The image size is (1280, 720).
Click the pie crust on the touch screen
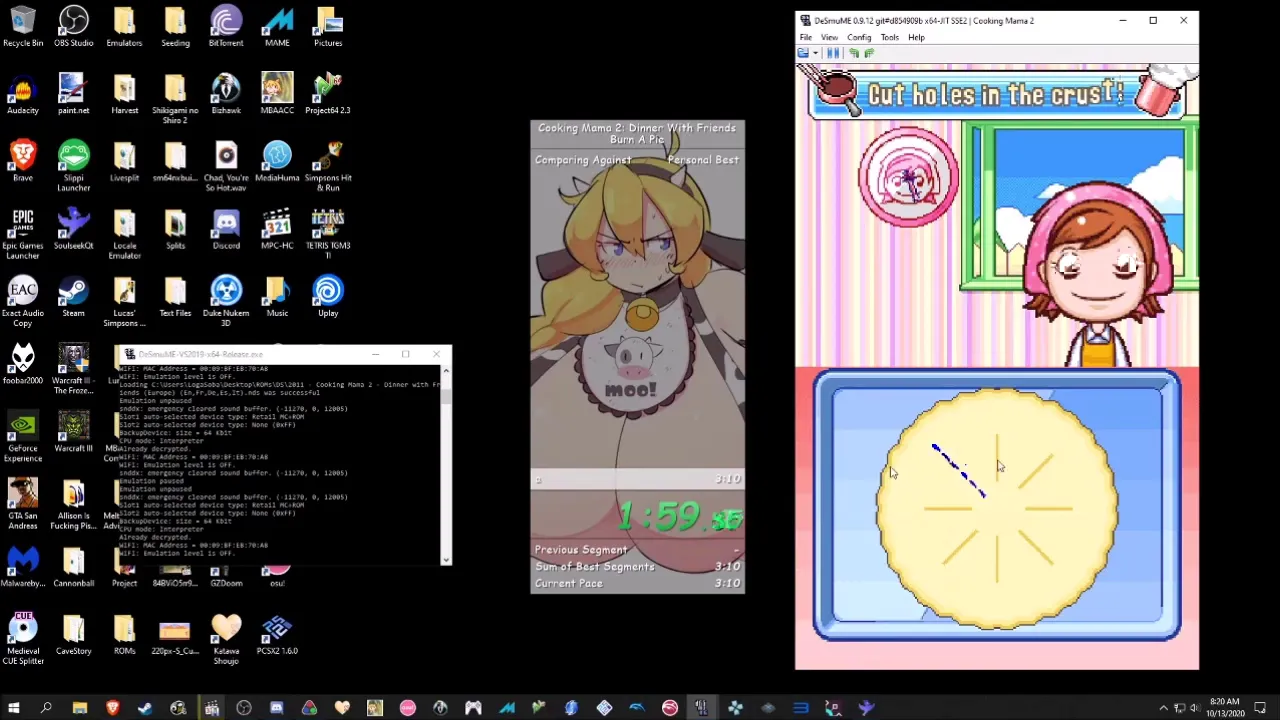click(x=997, y=508)
